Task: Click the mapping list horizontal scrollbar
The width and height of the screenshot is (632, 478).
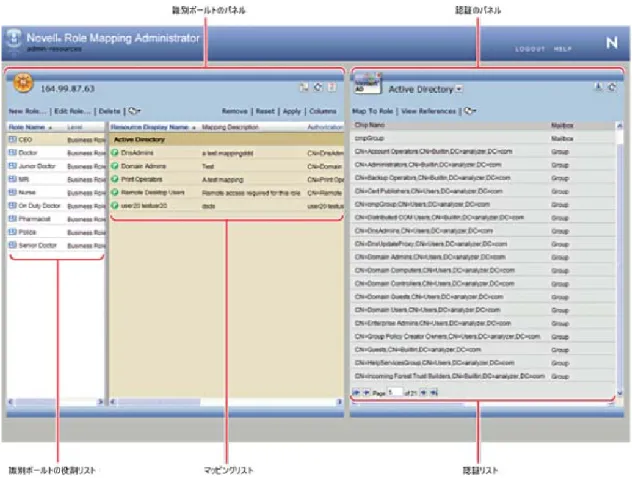Action: (x=227, y=401)
